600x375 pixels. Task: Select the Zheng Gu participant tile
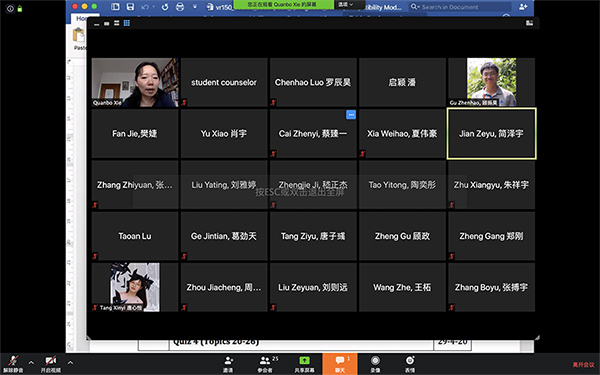[403, 236]
